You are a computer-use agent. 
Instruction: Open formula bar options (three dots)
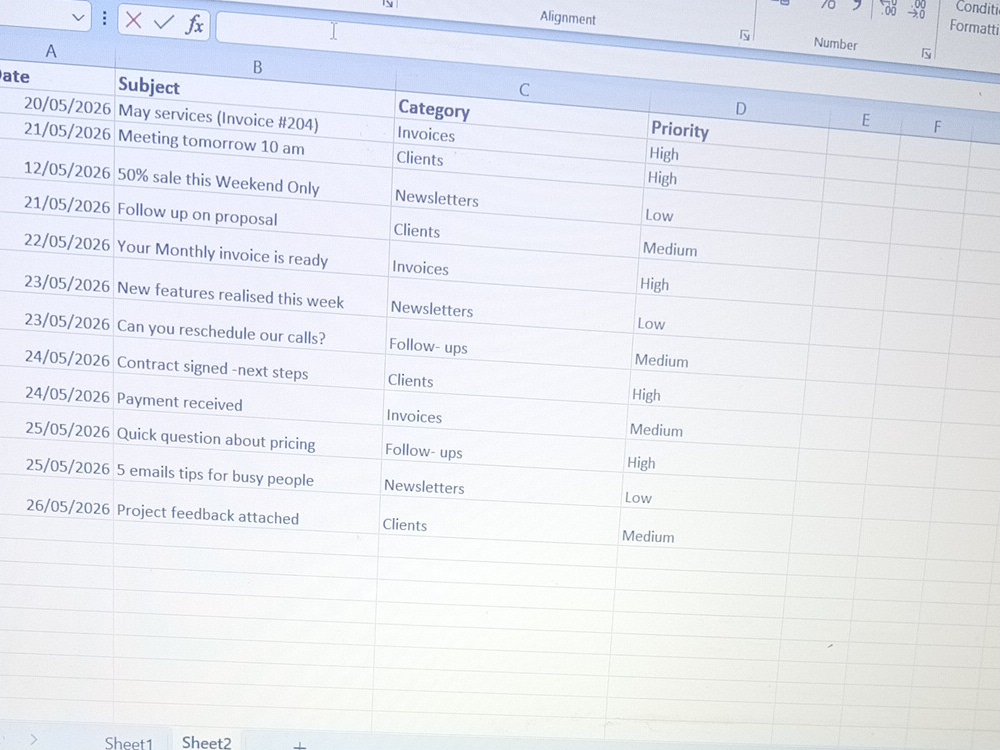(105, 18)
